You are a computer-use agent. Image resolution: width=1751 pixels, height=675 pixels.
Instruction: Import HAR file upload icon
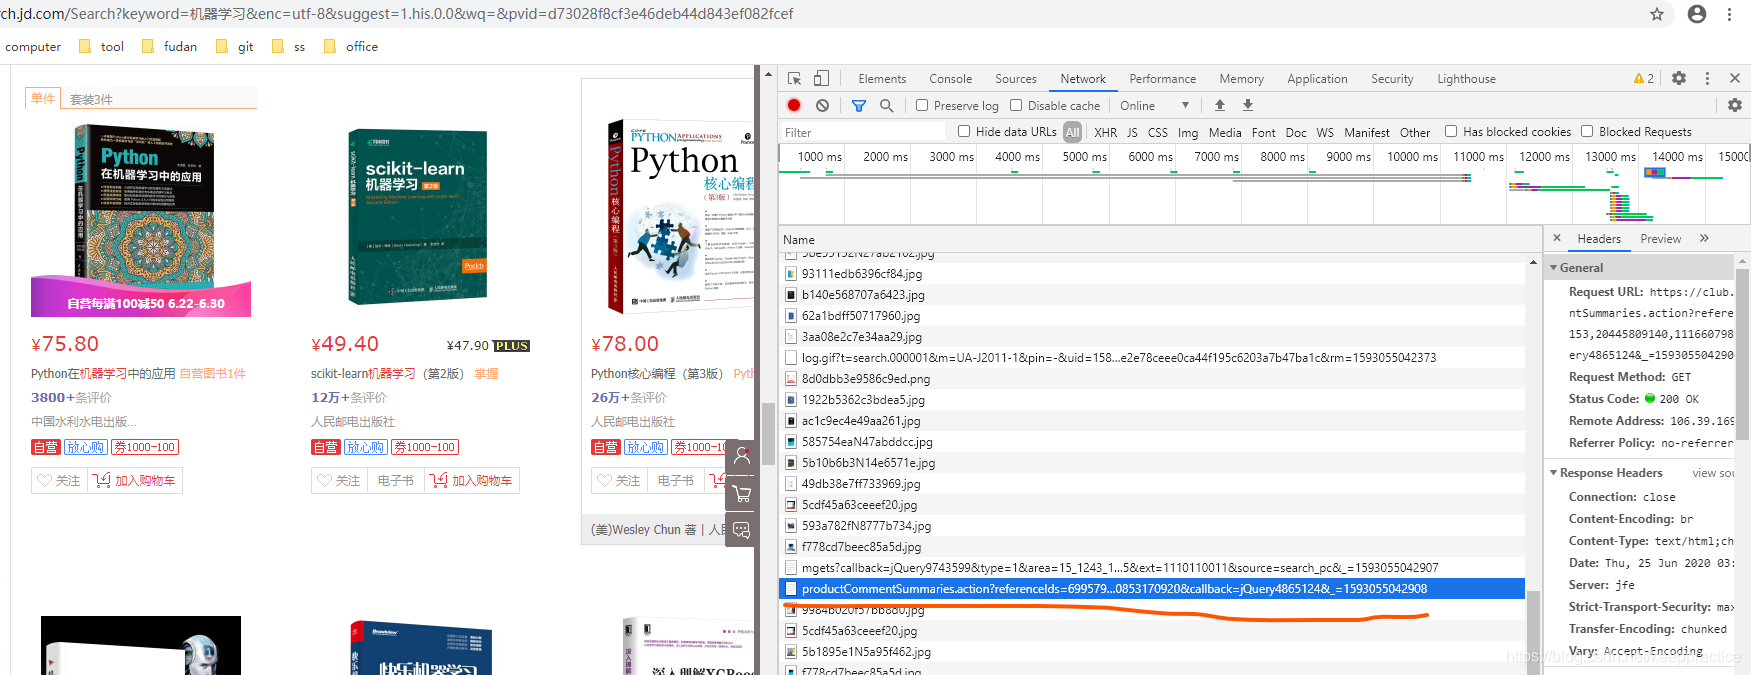click(x=1220, y=105)
